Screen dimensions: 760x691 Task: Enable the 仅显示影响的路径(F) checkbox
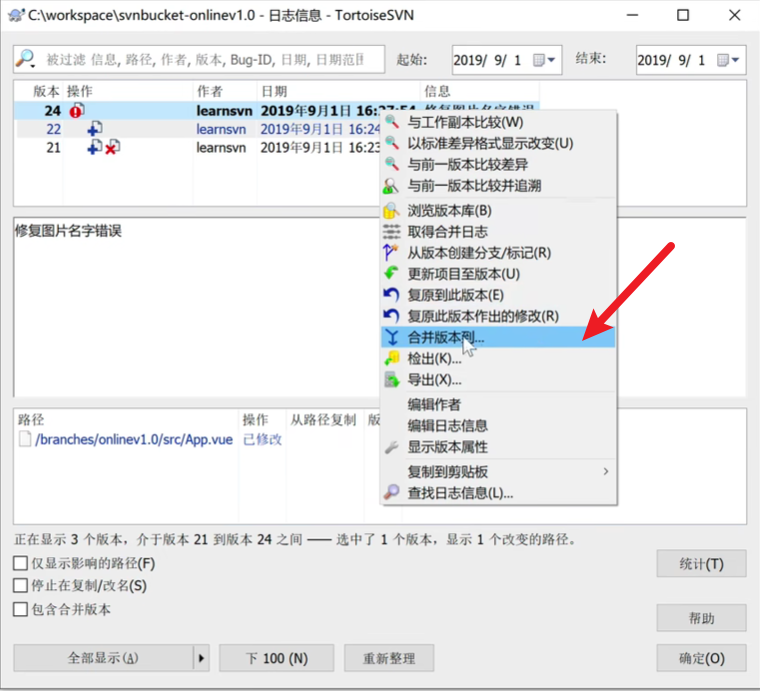[x=20, y=563]
